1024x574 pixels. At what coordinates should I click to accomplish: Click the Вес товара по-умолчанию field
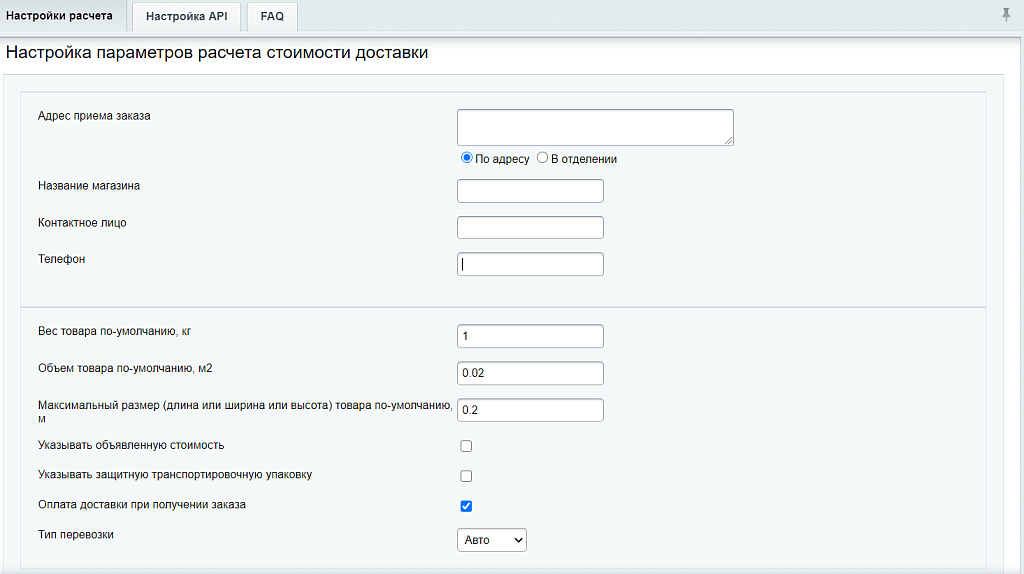click(x=530, y=336)
